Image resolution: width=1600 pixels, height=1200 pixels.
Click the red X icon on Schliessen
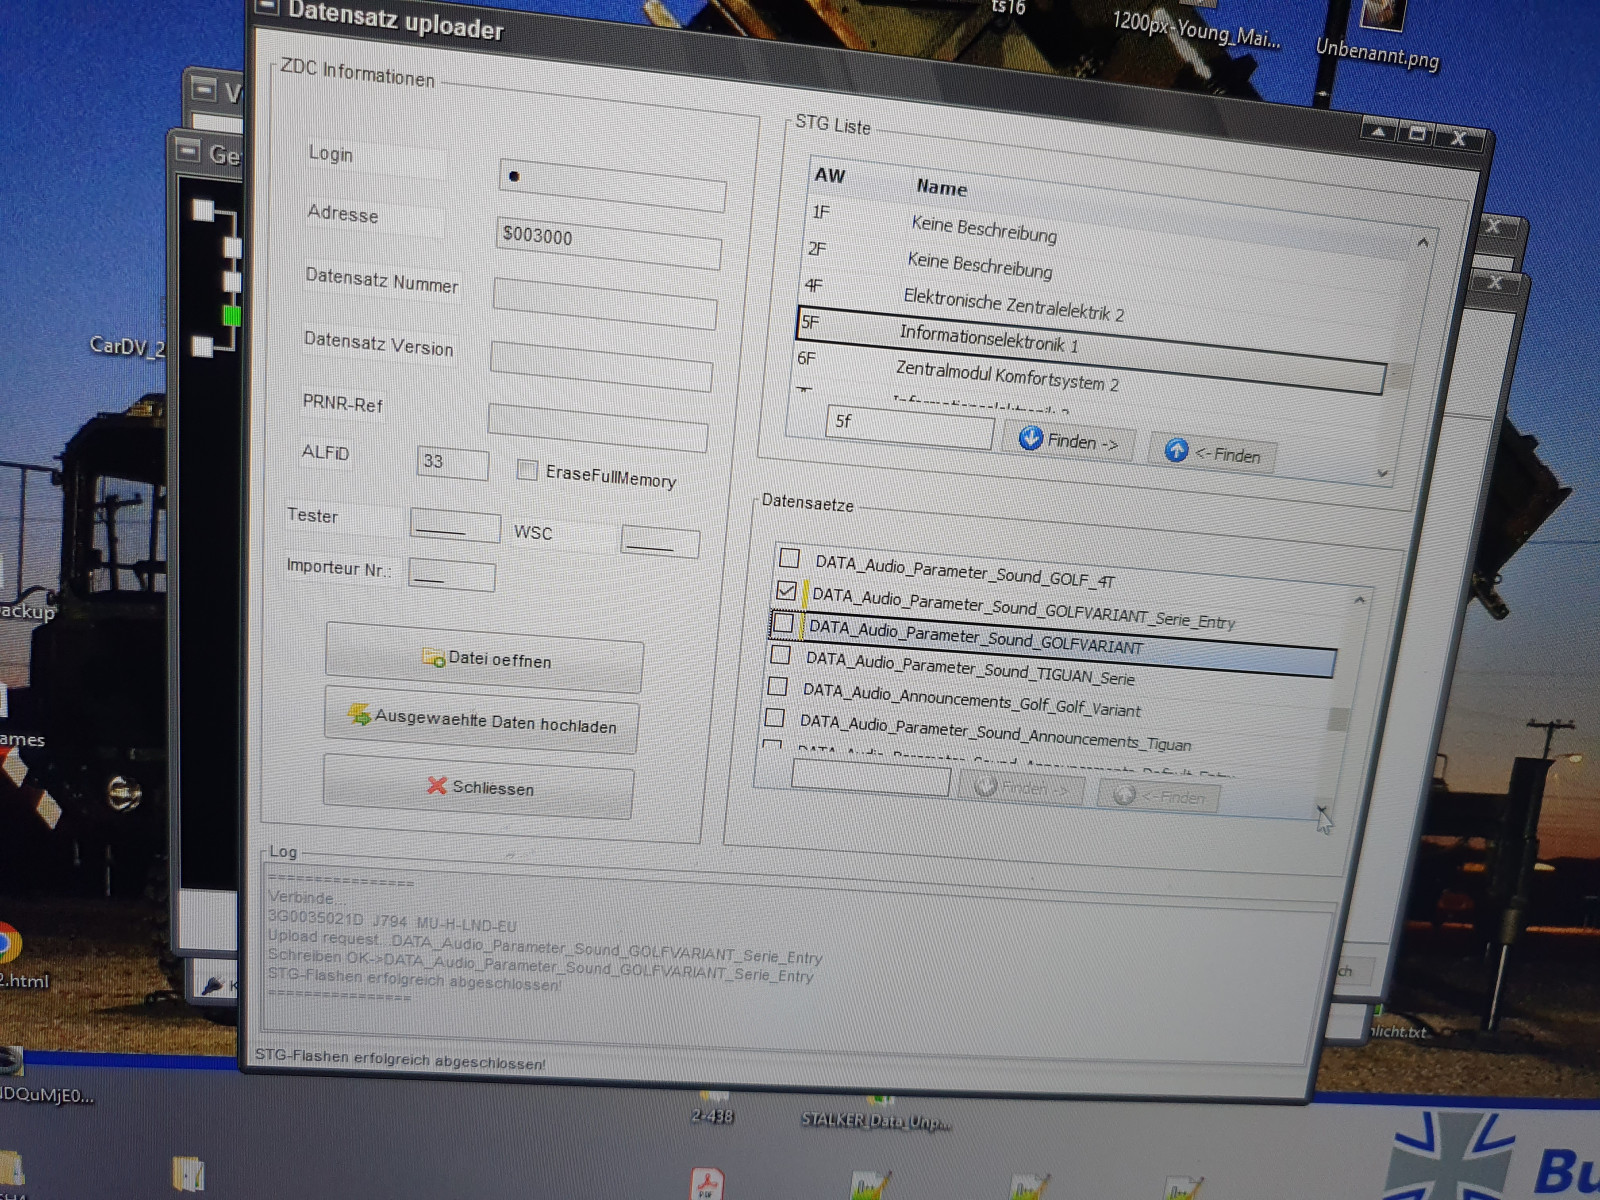pyautogui.click(x=436, y=785)
